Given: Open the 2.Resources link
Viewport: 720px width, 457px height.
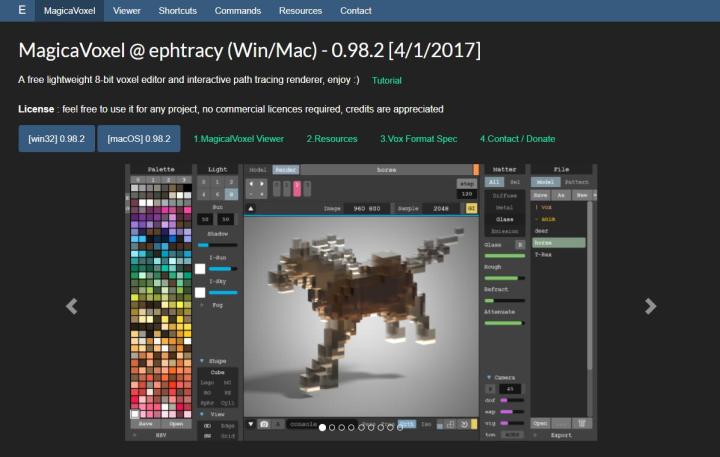Looking at the screenshot, I should 332,139.
